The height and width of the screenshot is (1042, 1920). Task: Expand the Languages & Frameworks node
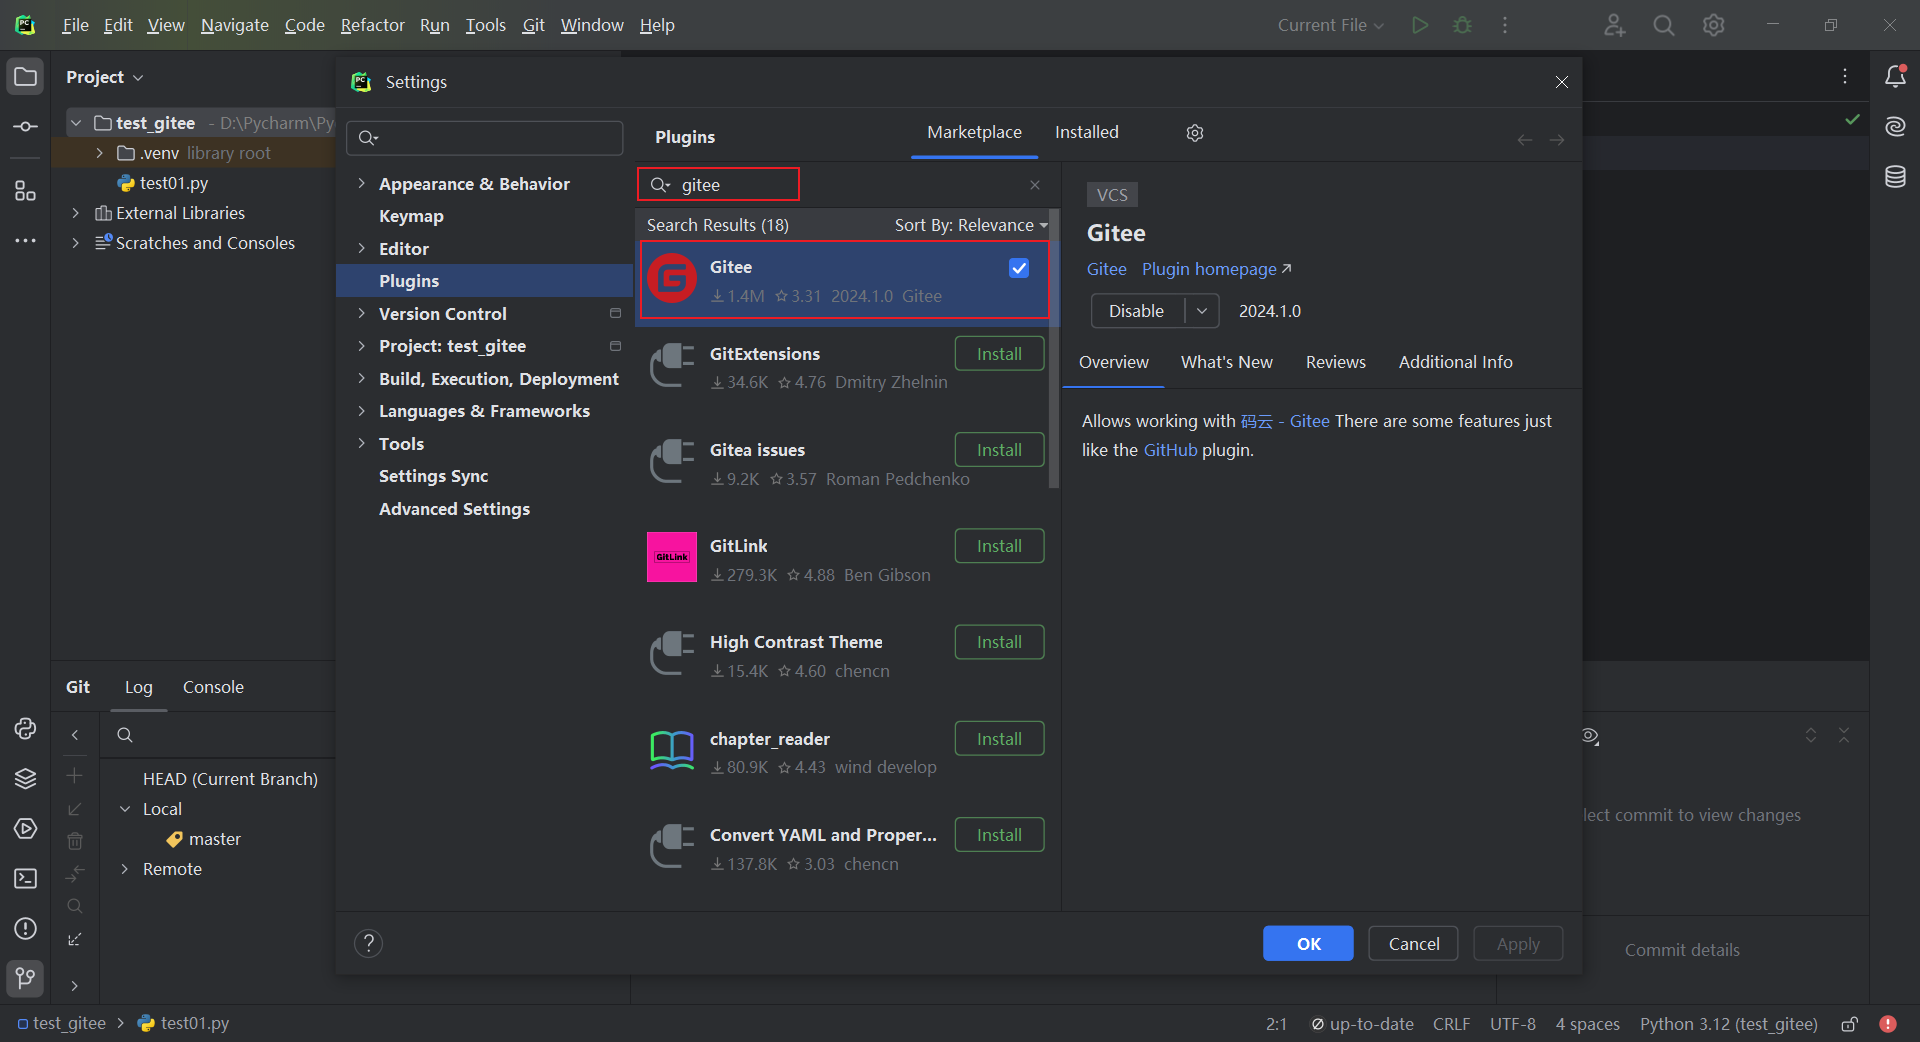[x=361, y=411]
